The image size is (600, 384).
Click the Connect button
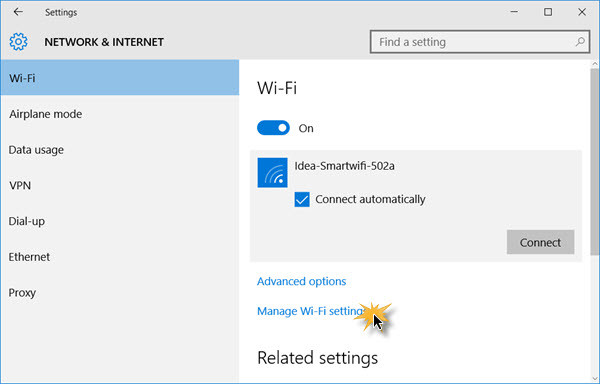[540, 242]
